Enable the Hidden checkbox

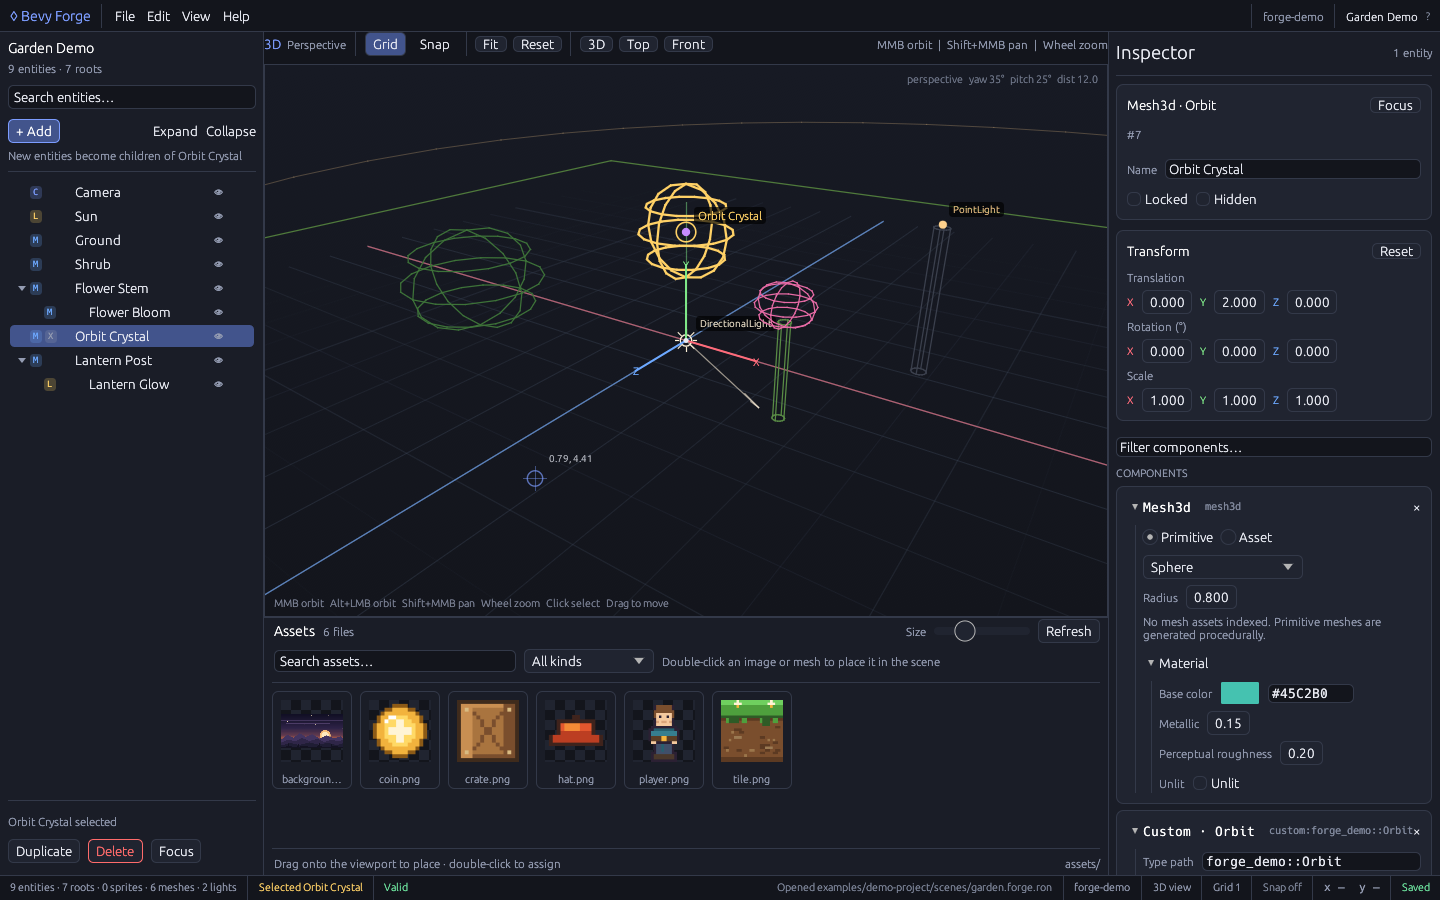(1203, 199)
